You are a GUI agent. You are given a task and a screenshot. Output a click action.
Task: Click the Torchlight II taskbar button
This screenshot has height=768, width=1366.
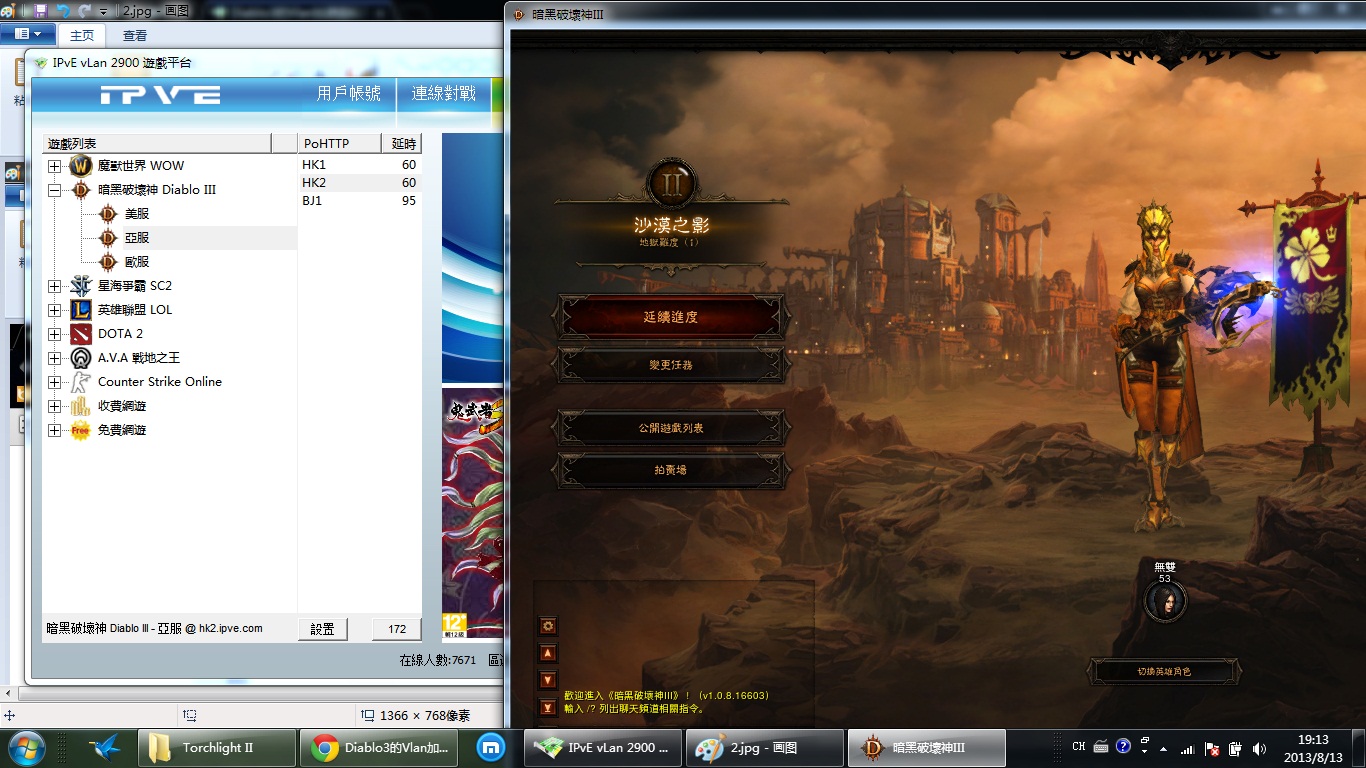(x=217, y=748)
